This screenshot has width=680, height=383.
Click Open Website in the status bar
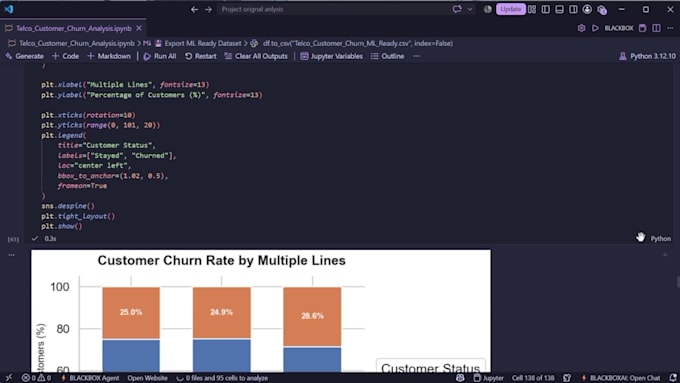[x=147, y=378]
